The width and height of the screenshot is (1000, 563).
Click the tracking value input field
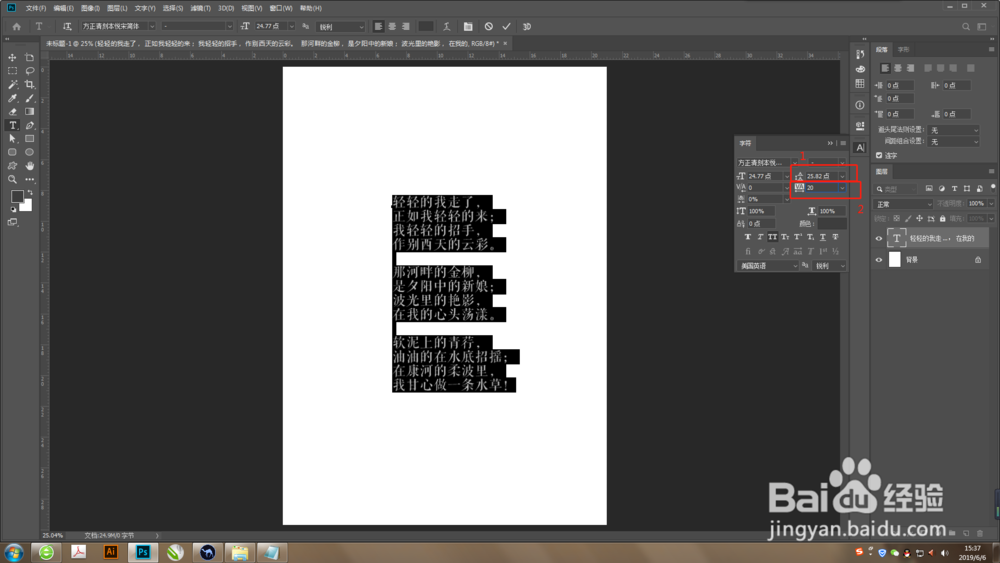point(821,188)
